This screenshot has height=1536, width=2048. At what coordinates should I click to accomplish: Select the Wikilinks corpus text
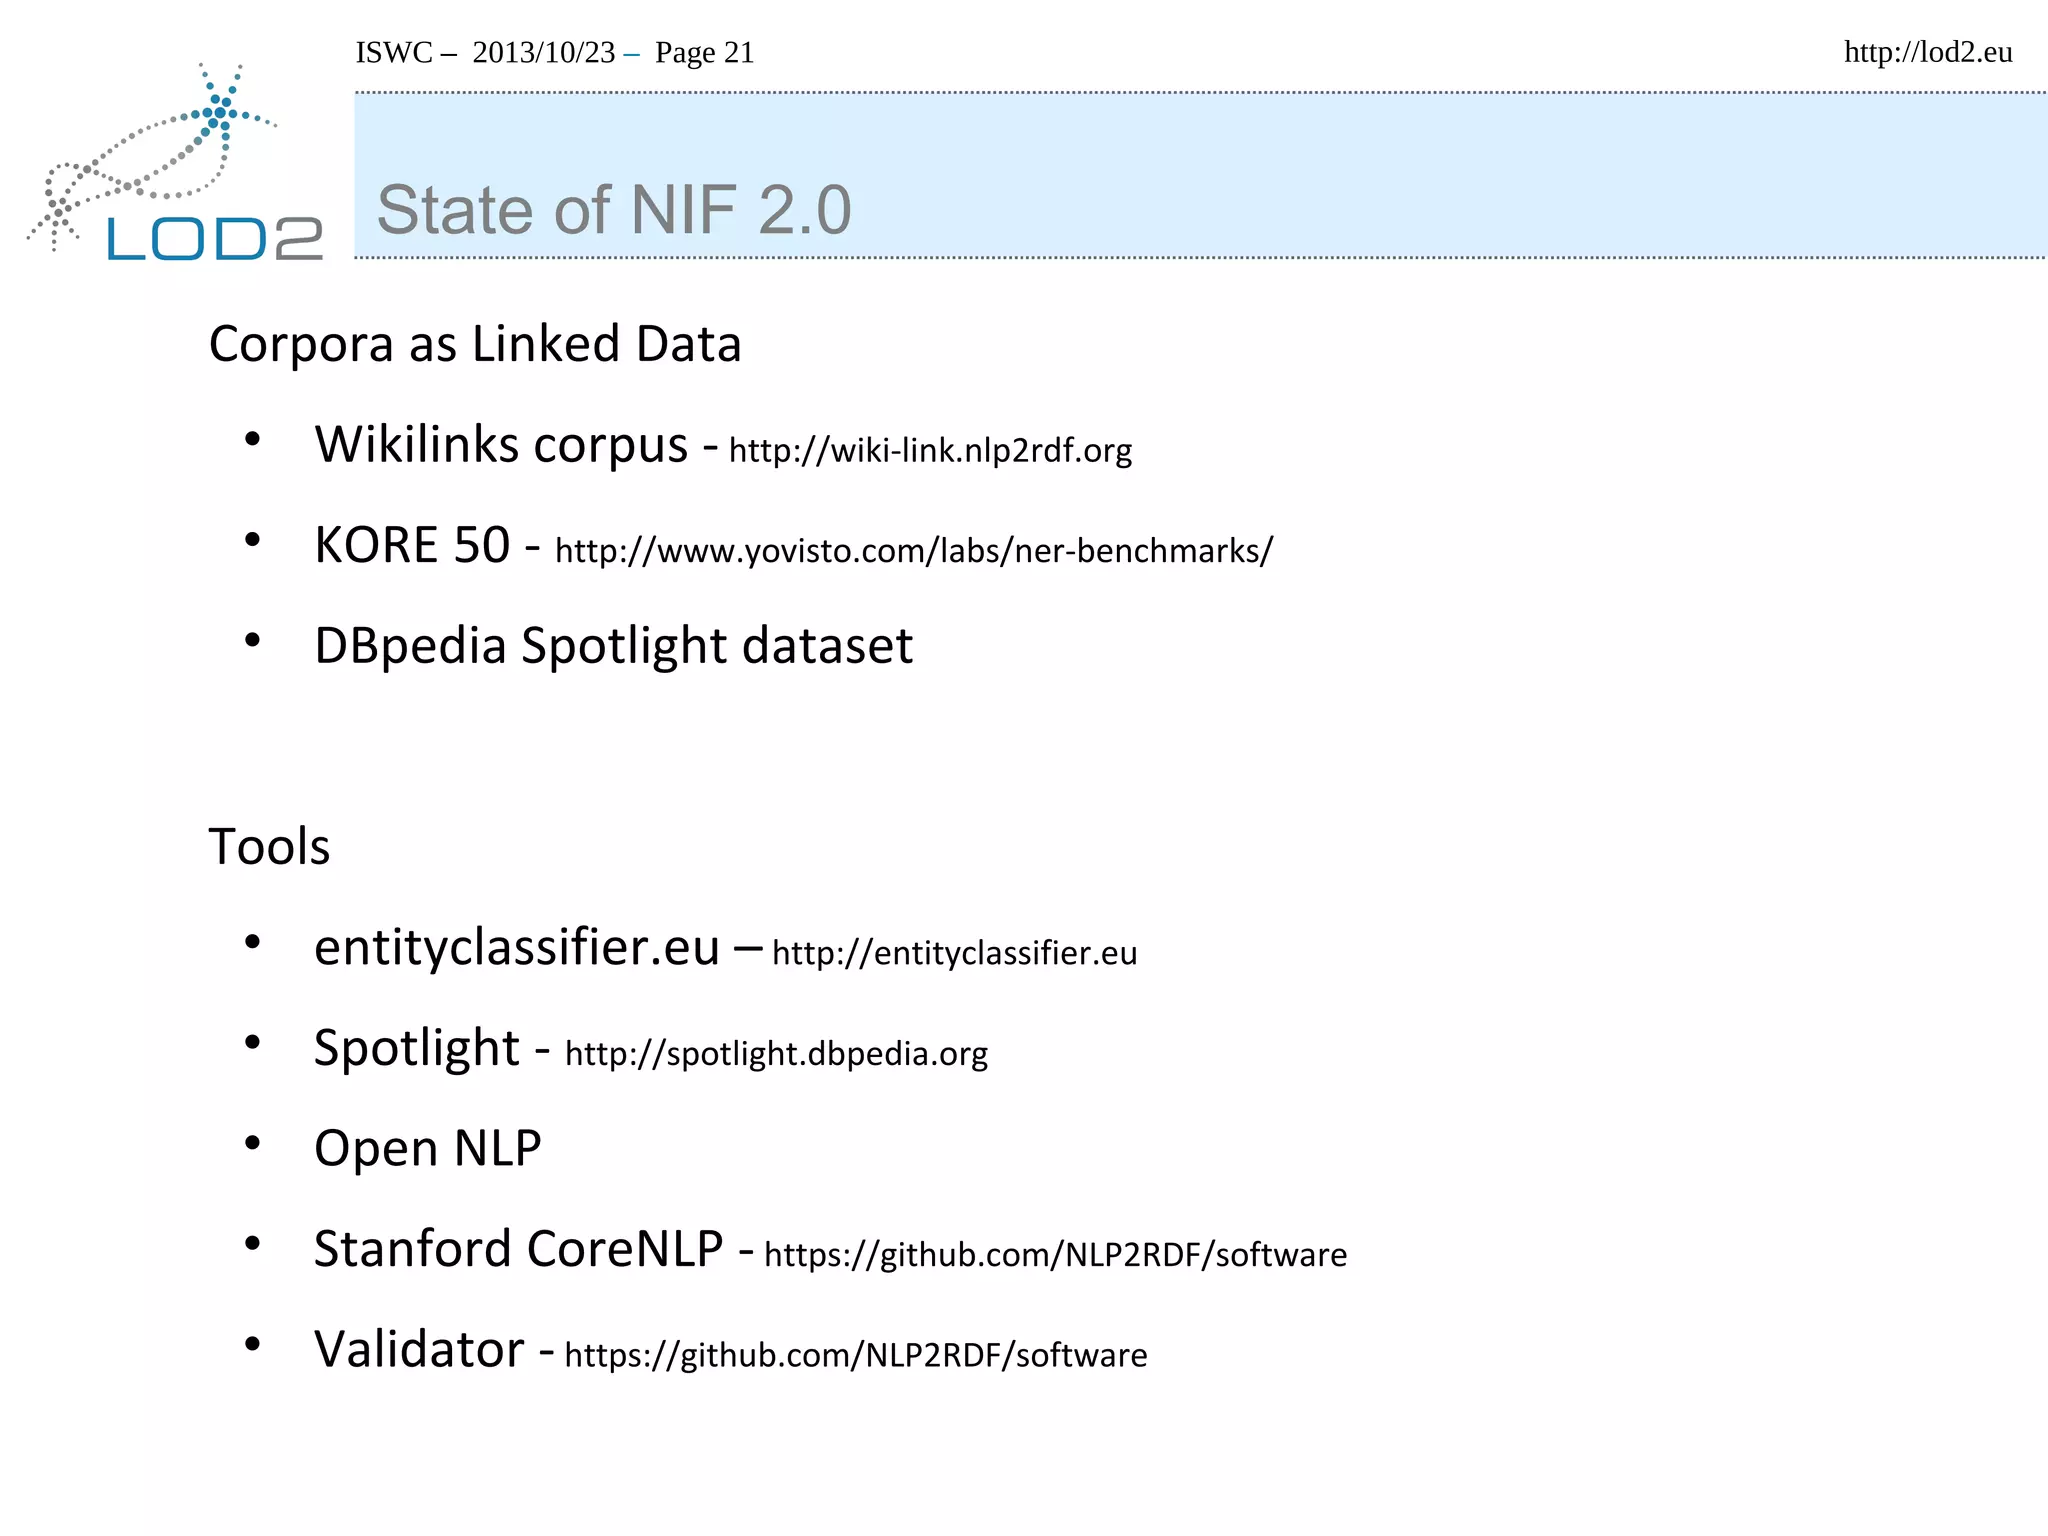500,444
